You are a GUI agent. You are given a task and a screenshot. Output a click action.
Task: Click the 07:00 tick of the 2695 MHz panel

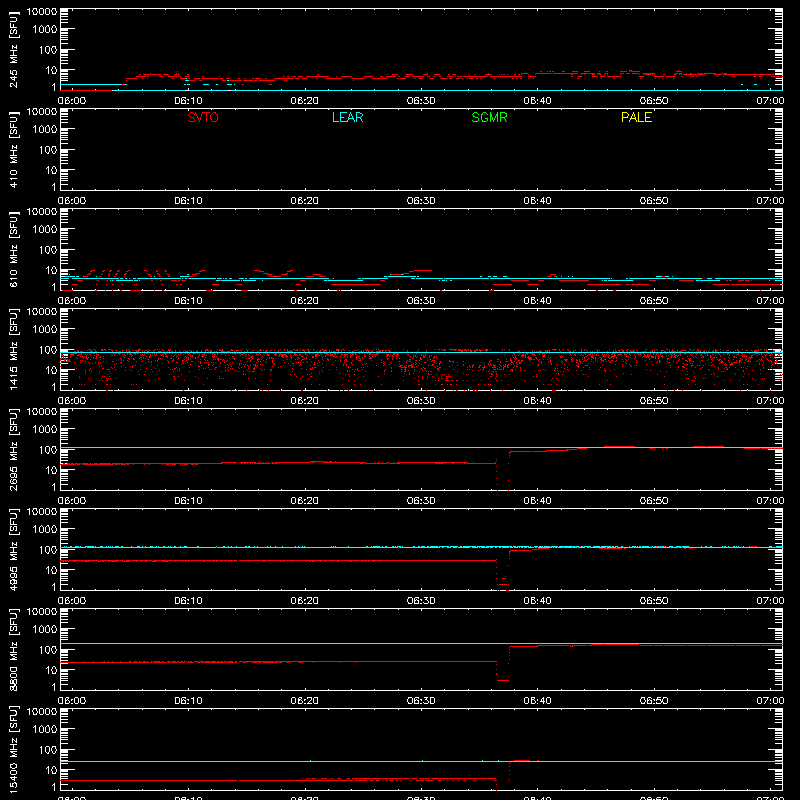(x=770, y=501)
